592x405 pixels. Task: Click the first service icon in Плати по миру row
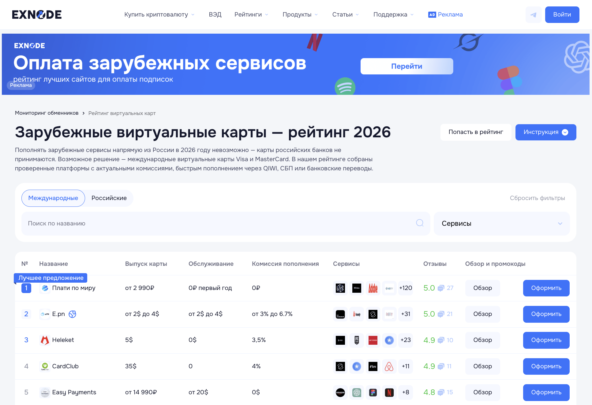tap(340, 288)
